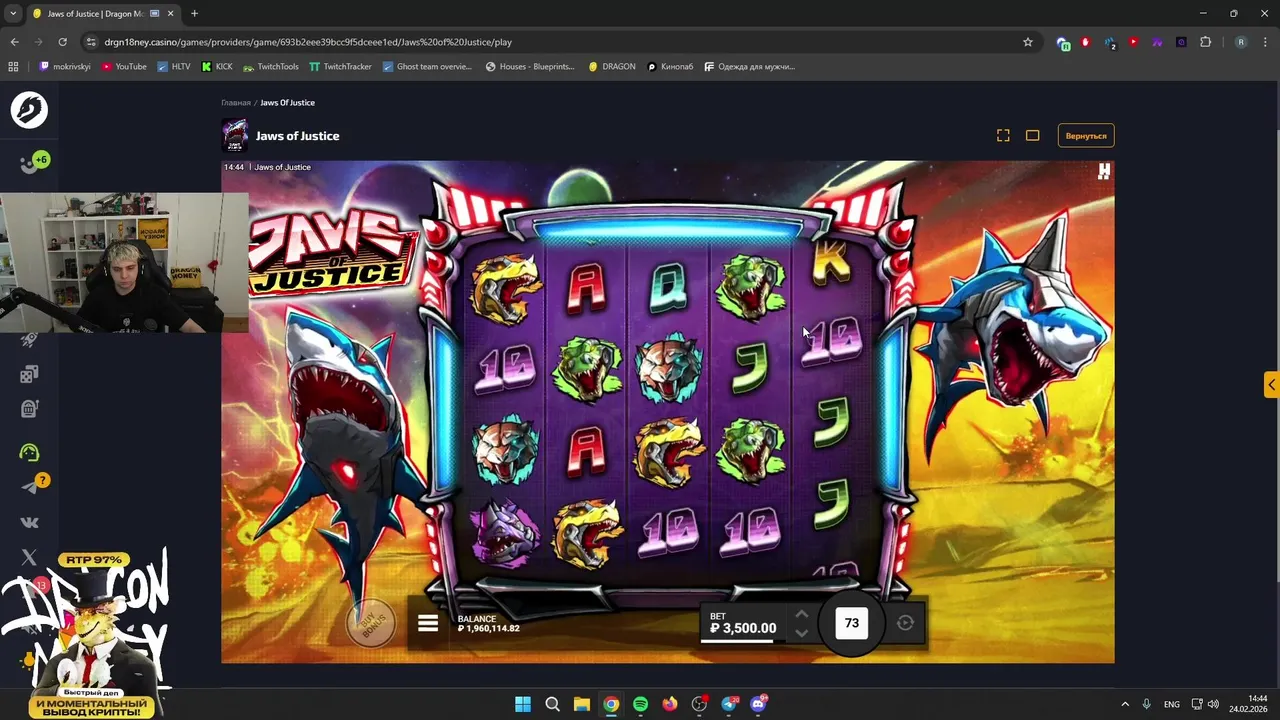Screen dimensions: 1280x720
Task: Click the Hacksaw logo in game corner
Action: coord(1103,172)
